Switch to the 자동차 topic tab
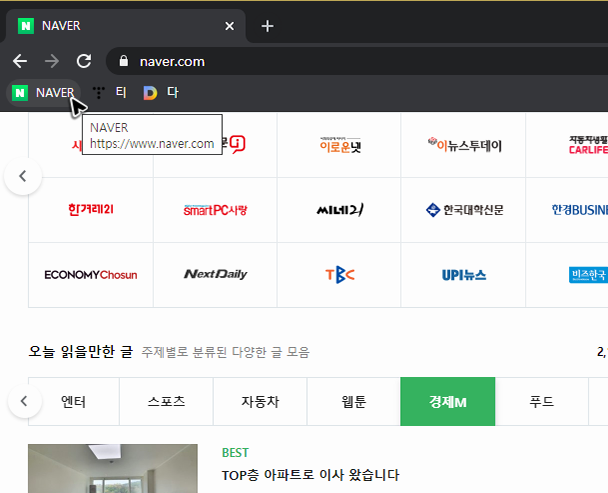 (260, 401)
